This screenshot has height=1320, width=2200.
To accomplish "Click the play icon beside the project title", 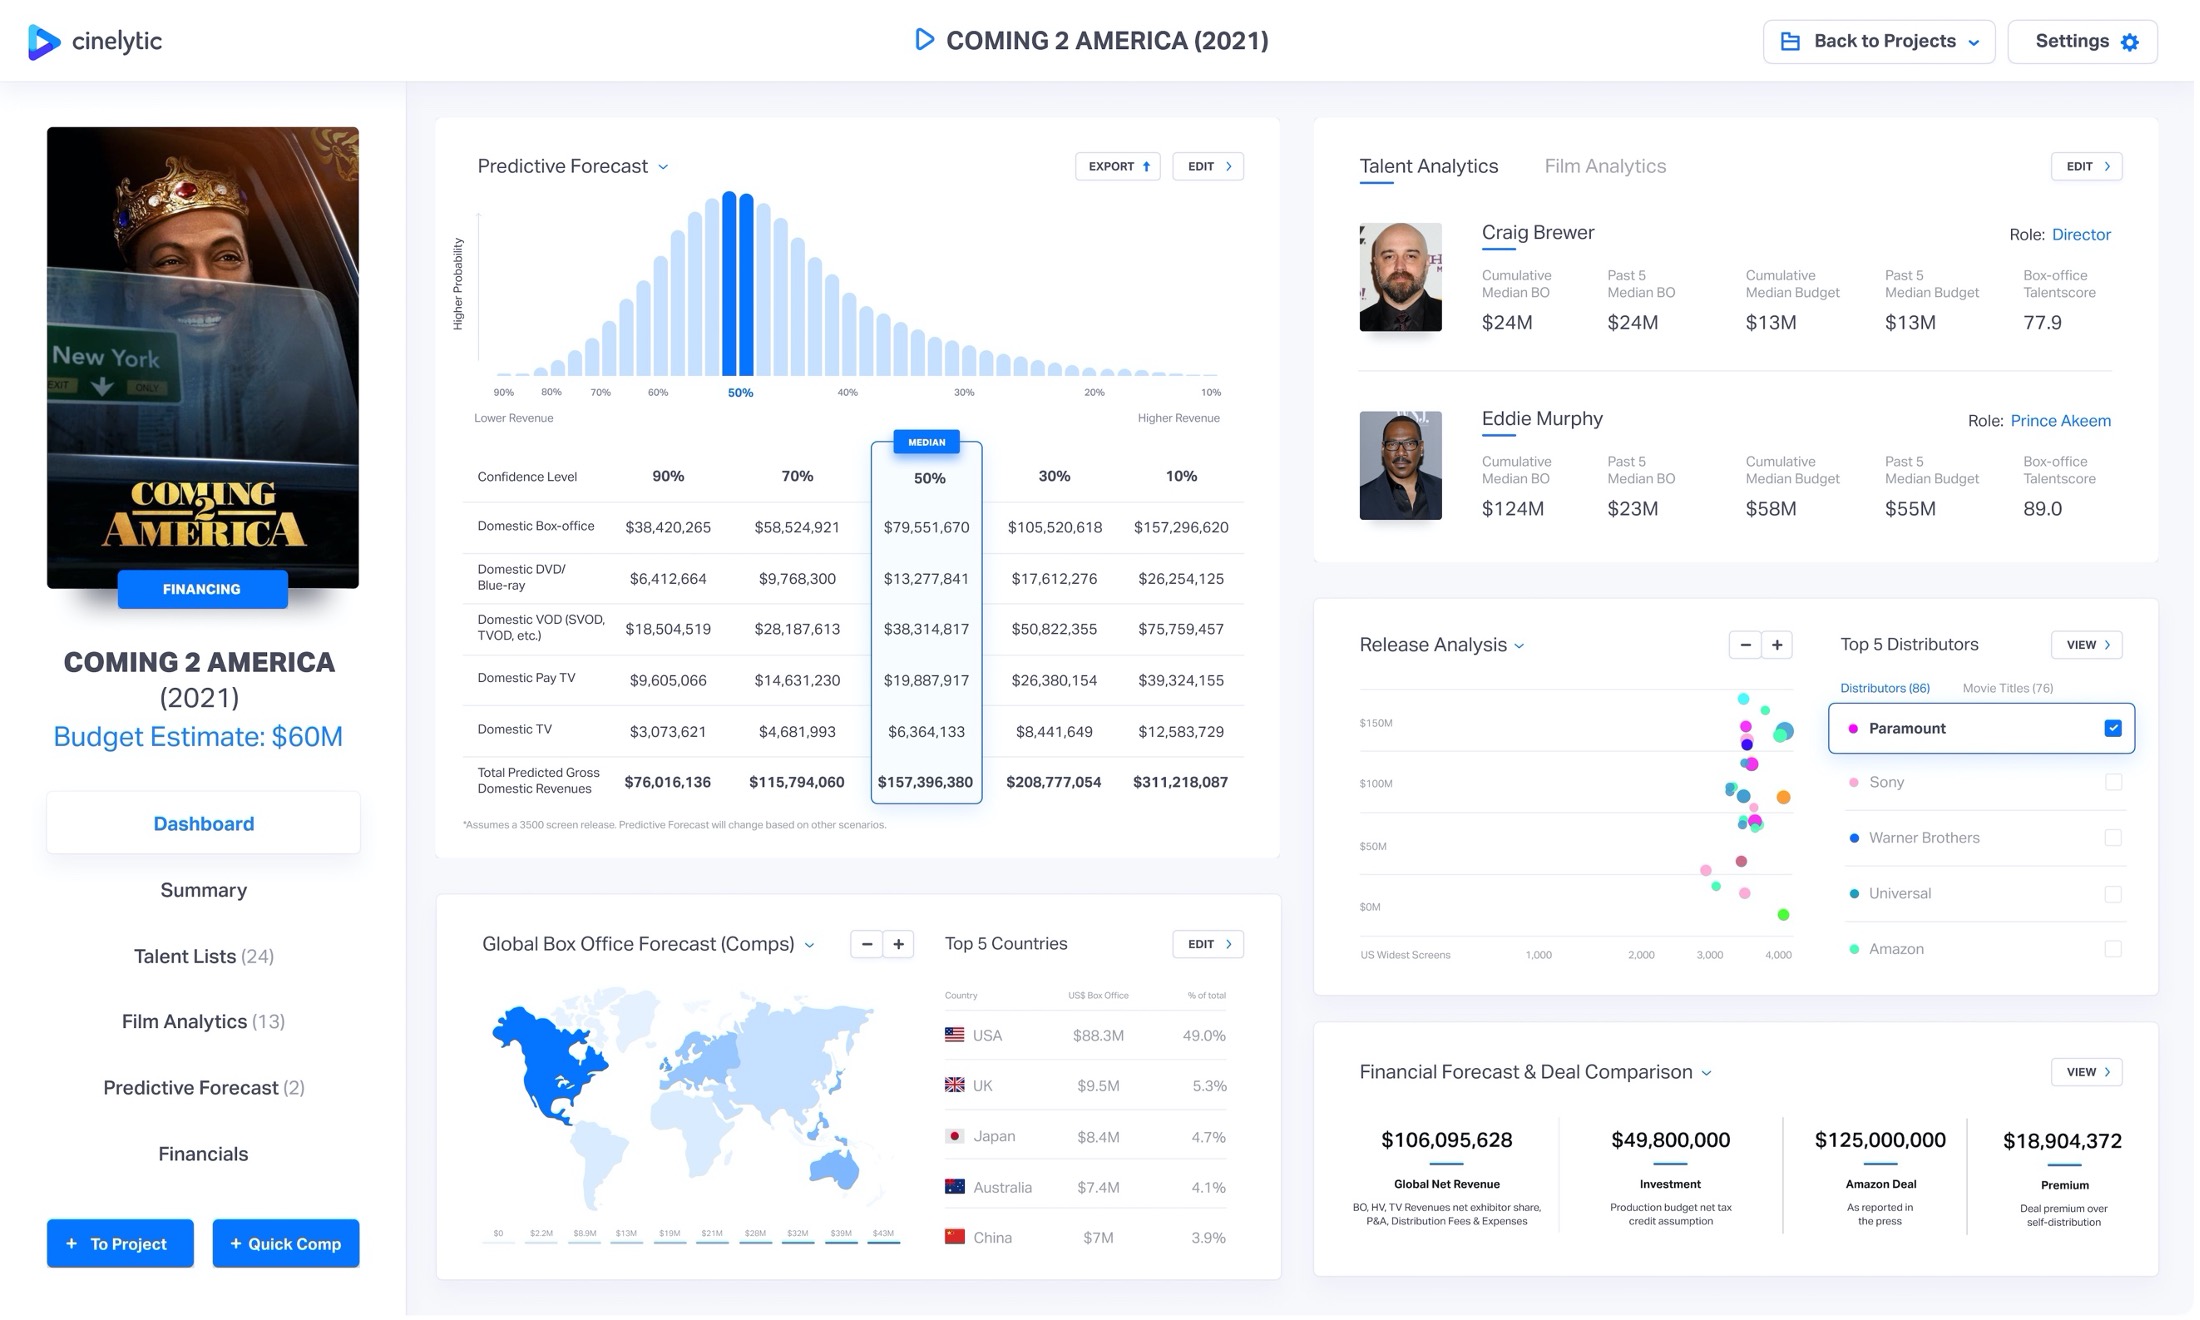I will pyautogui.click(x=925, y=40).
